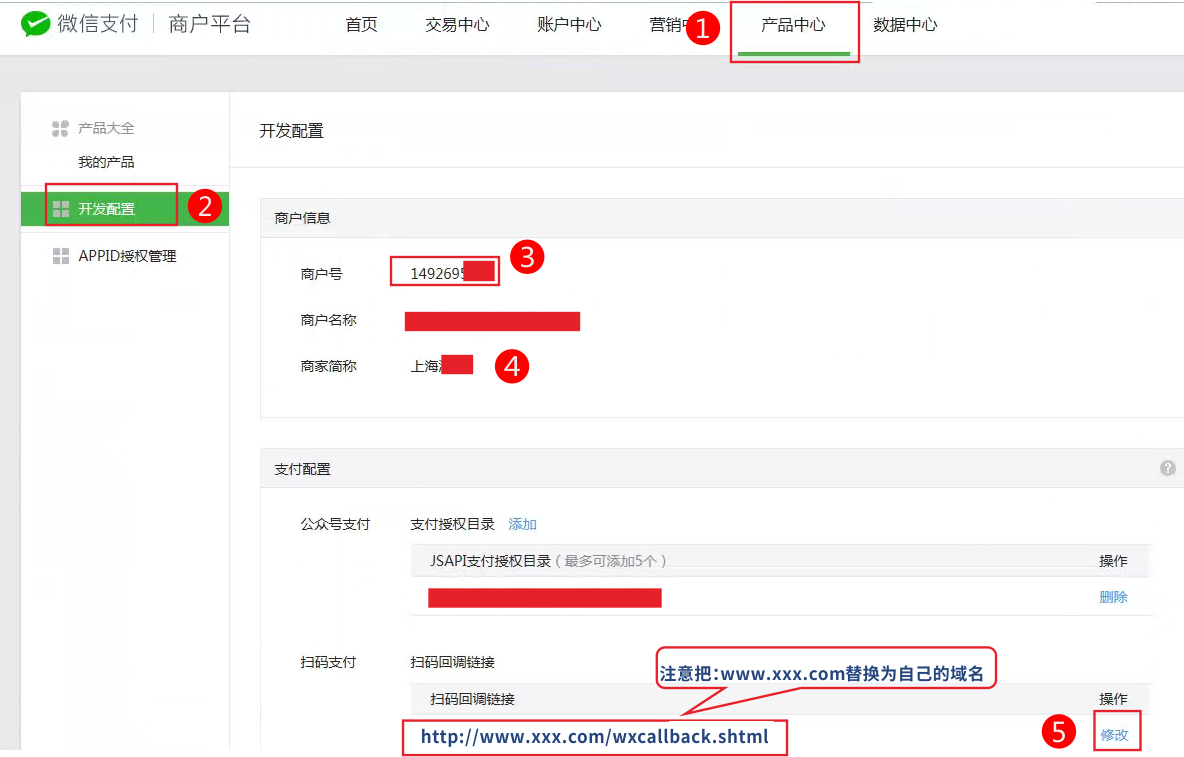This screenshot has height=757, width=1184.
Task: Go to the 首页 tab
Action: [x=361, y=25]
